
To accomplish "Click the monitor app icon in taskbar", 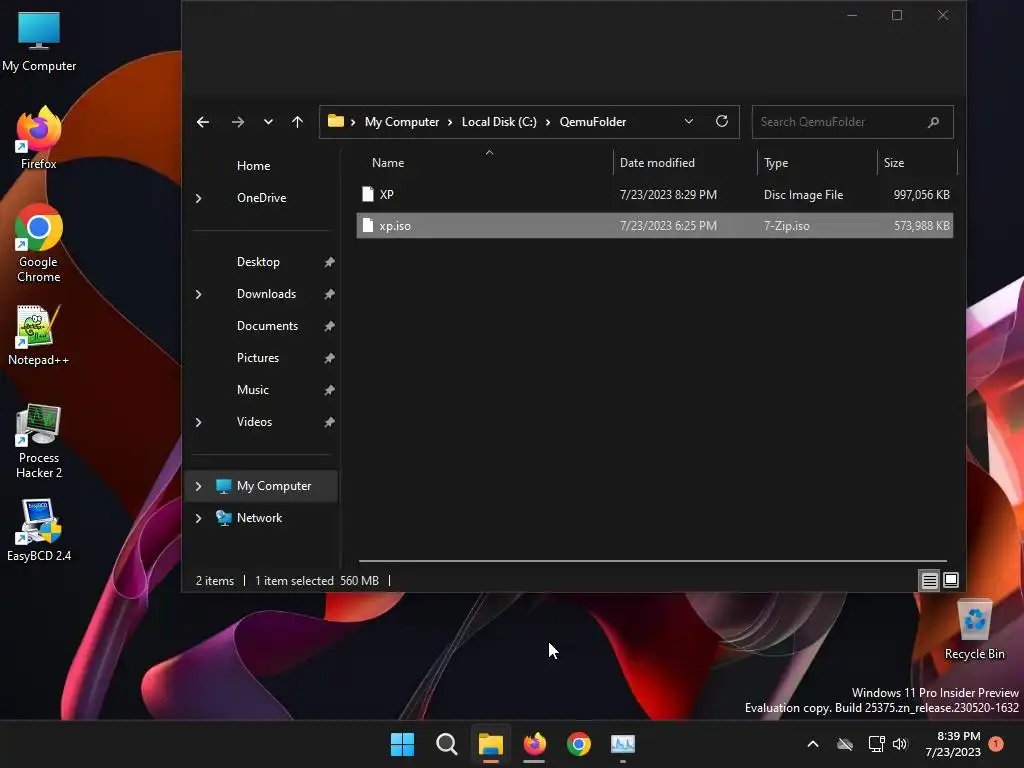I will point(622,744).
